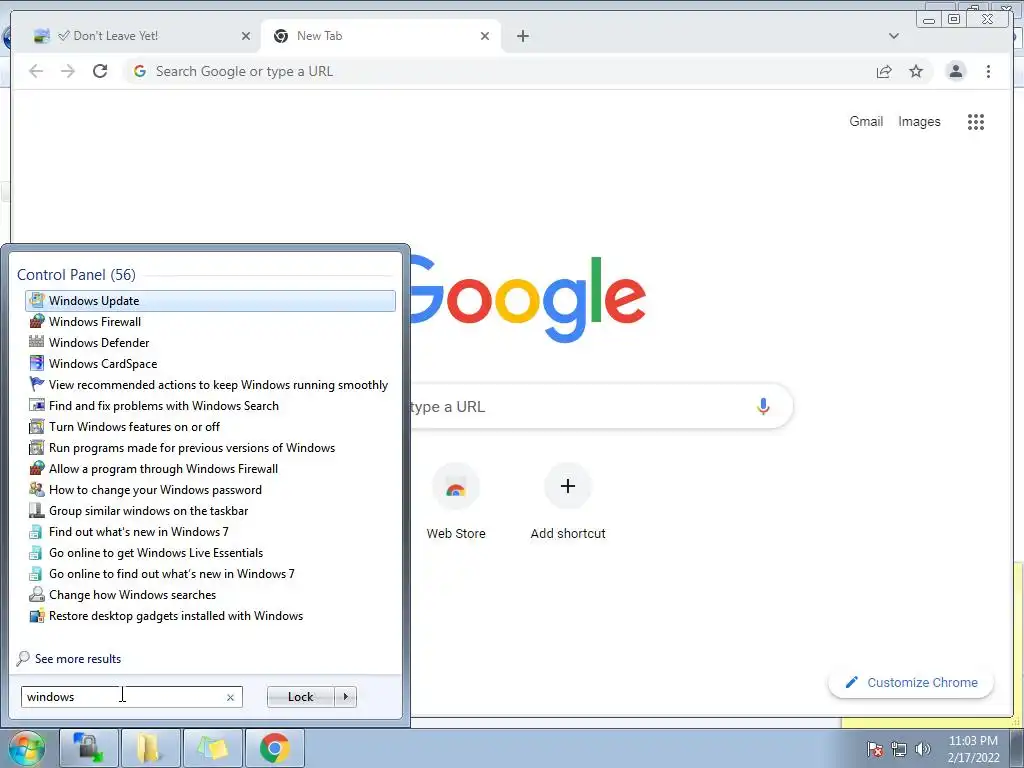Close the 'Don't Leave Yet!' tab
Image resolution: width=1024 pixels, height=768 pixels.
coord(246,36)
